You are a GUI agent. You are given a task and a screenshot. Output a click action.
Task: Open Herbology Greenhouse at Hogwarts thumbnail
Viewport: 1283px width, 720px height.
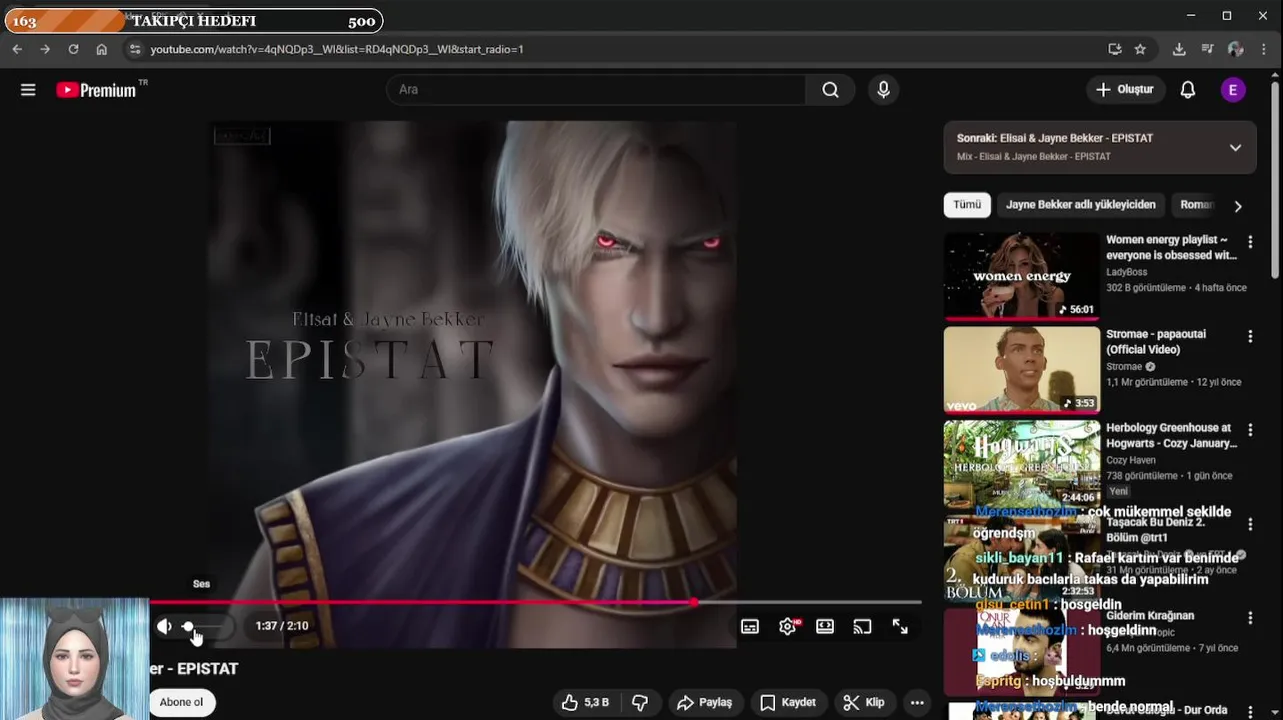click(x=1021, y=464)
